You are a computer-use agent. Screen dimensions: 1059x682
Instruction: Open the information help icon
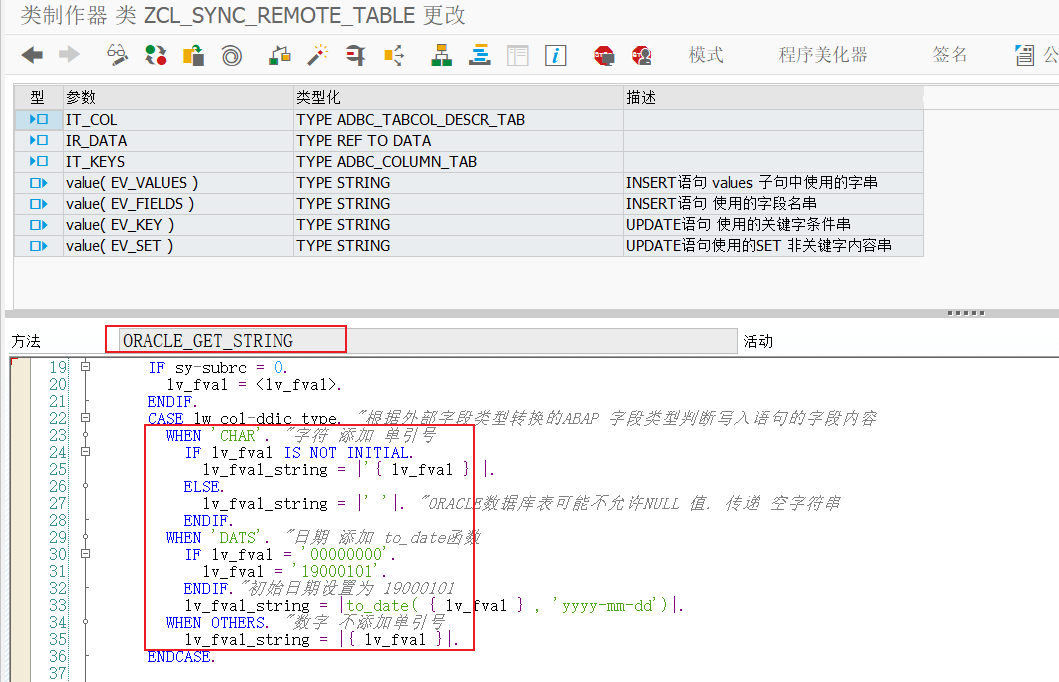tap(555, 55)
